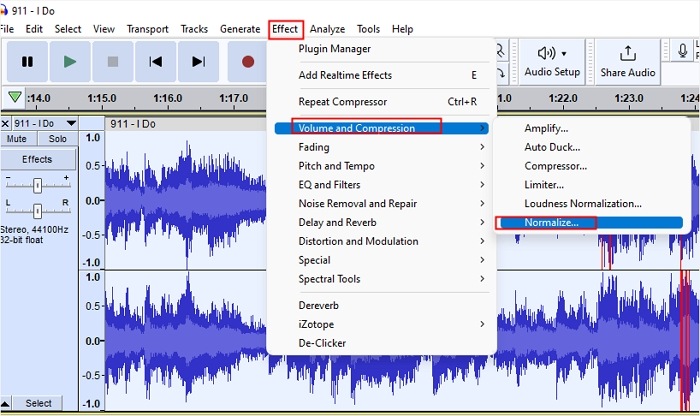Open the Tracks menu
Screen dimensions: 700x416
tap(194, 29)
